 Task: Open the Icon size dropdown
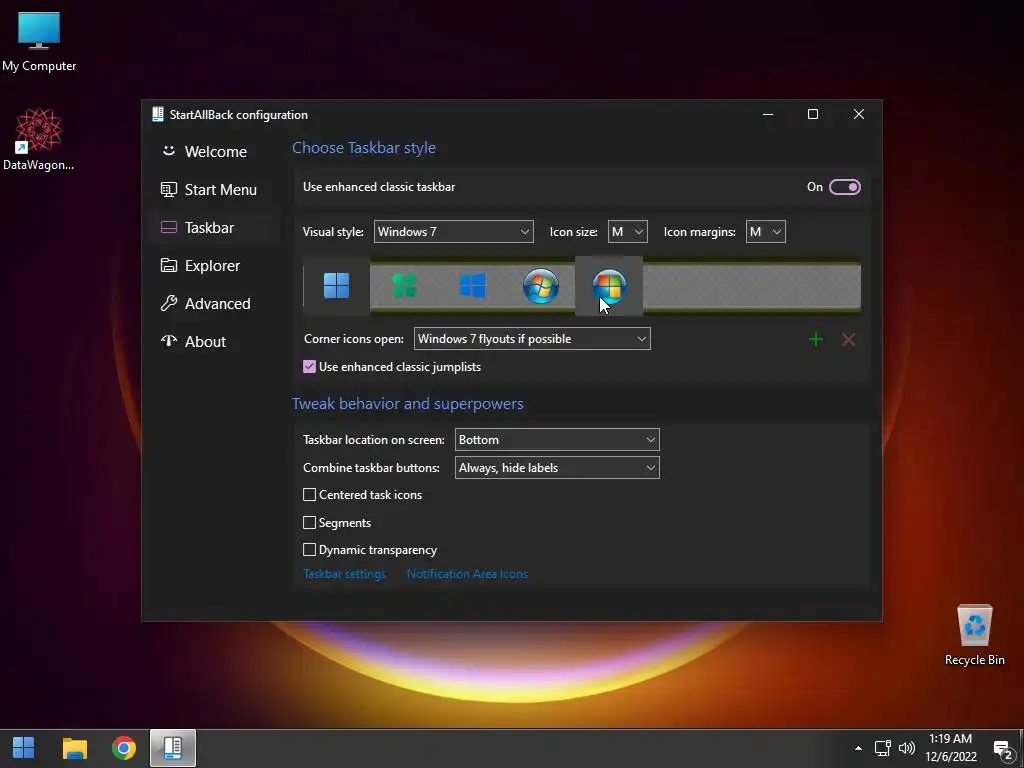(x=628, y=232)
